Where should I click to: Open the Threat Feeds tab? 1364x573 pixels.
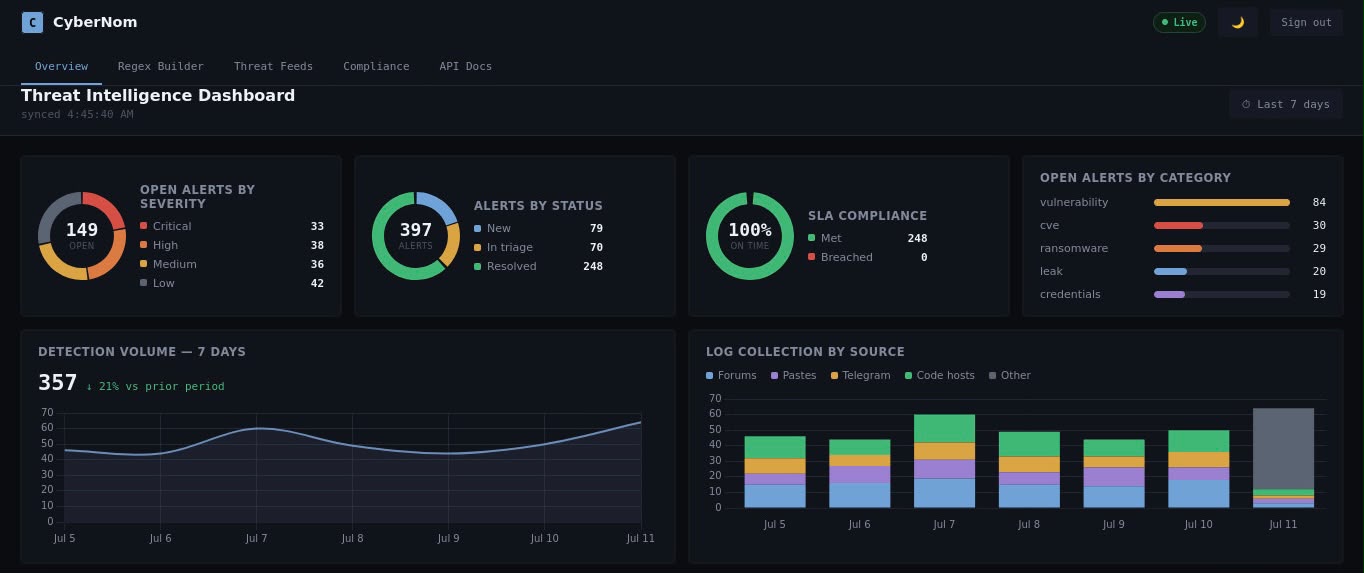click(x=273, y=66)
